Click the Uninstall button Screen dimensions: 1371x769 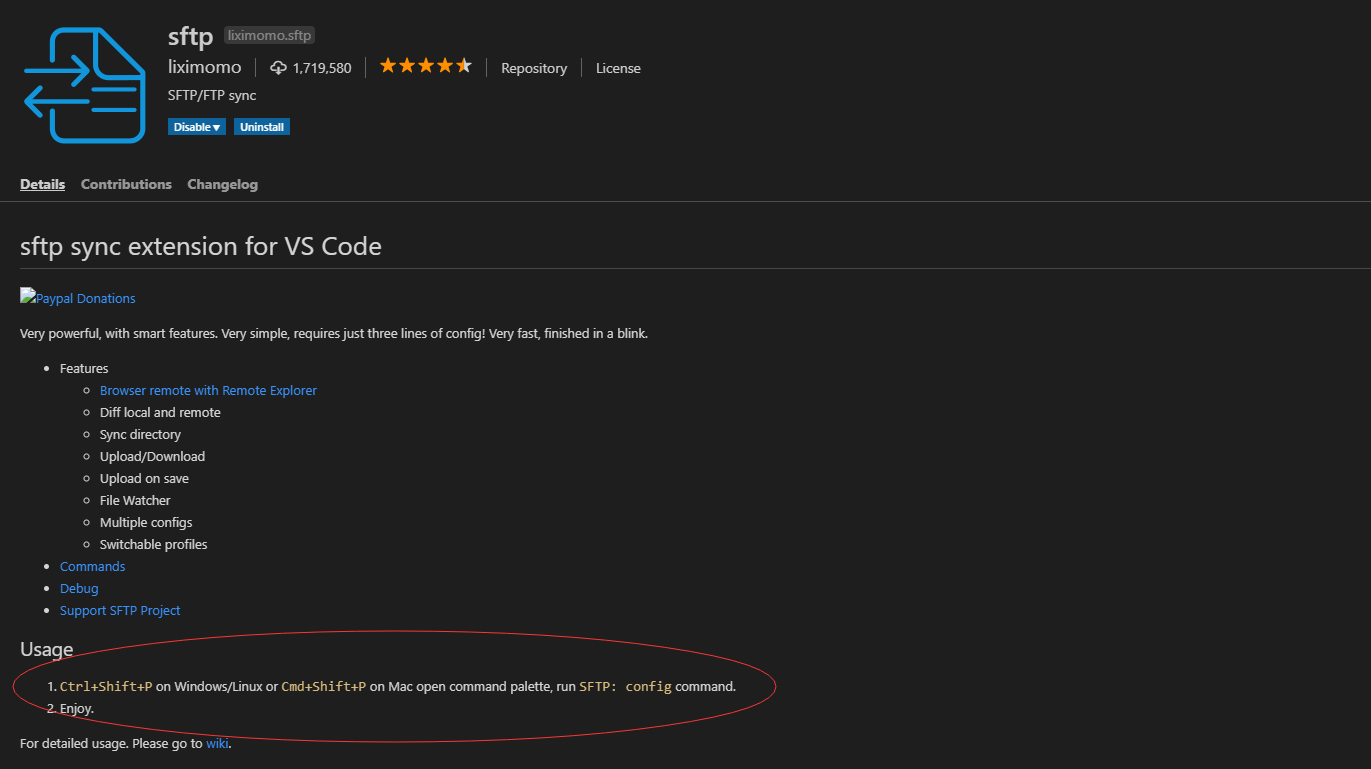click(x=262, y=127)
